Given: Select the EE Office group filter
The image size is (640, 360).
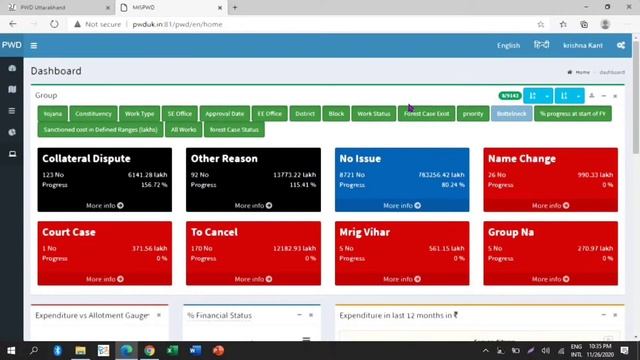Looking at the screenshot, I should (x=270, y=114).
